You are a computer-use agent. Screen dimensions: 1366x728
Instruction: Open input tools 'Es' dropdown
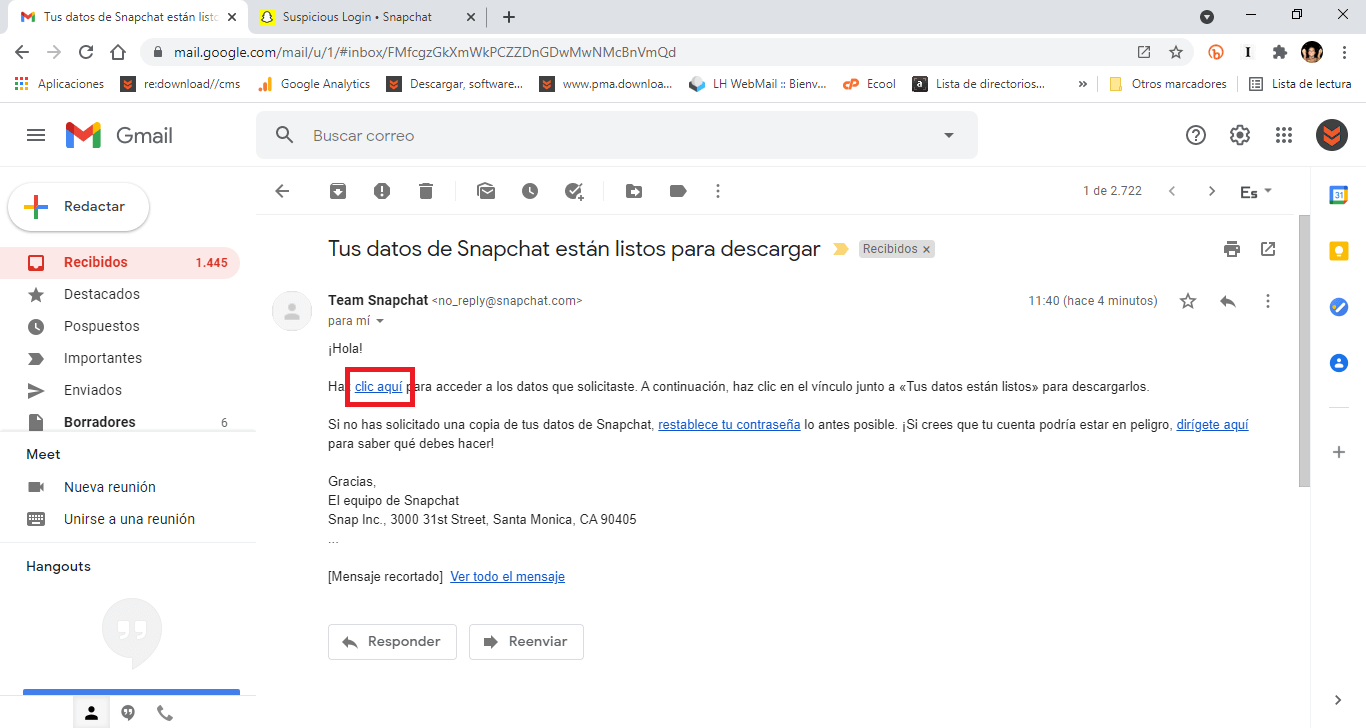click(x=1256, y=191)
